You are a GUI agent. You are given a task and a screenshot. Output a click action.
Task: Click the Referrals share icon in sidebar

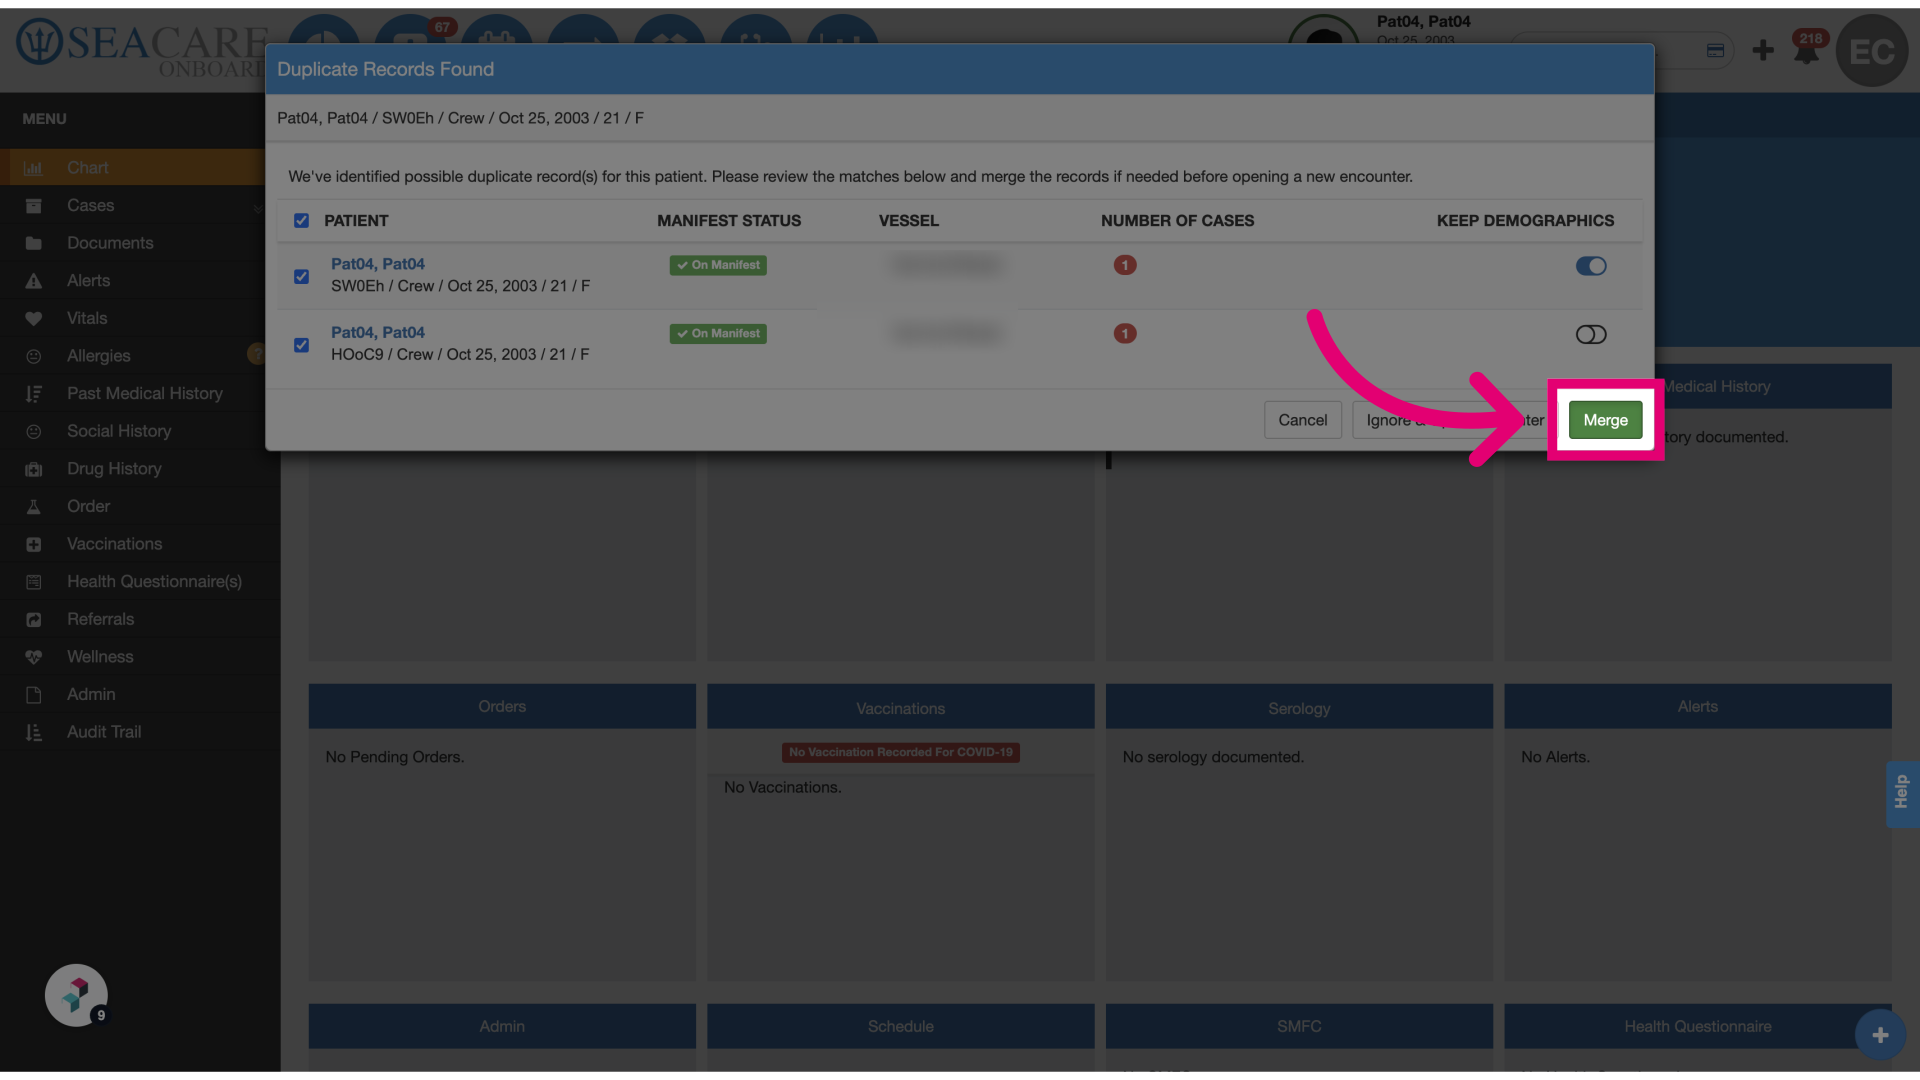33,619
